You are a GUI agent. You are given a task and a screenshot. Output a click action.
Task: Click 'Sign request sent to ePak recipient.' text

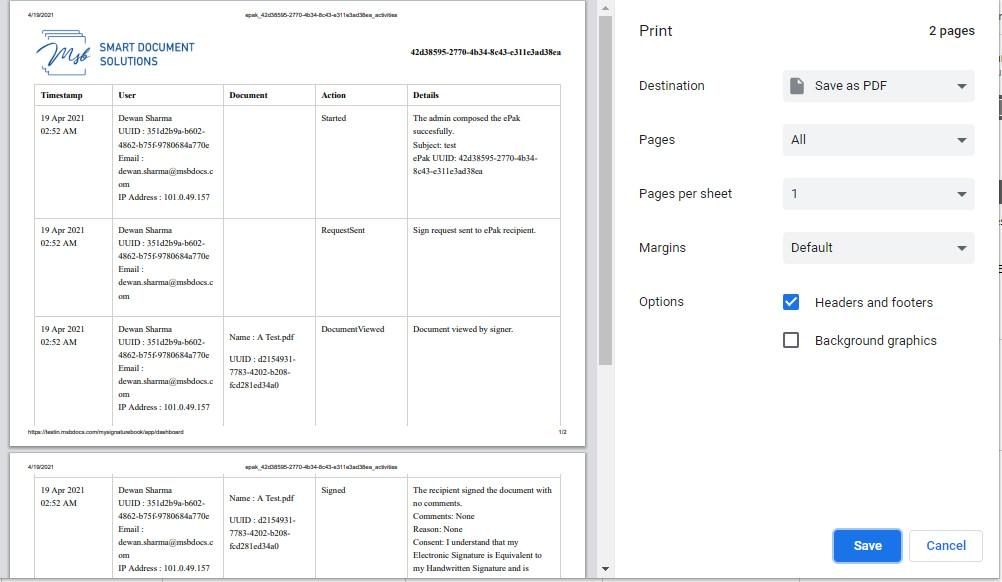click(474, 230)
